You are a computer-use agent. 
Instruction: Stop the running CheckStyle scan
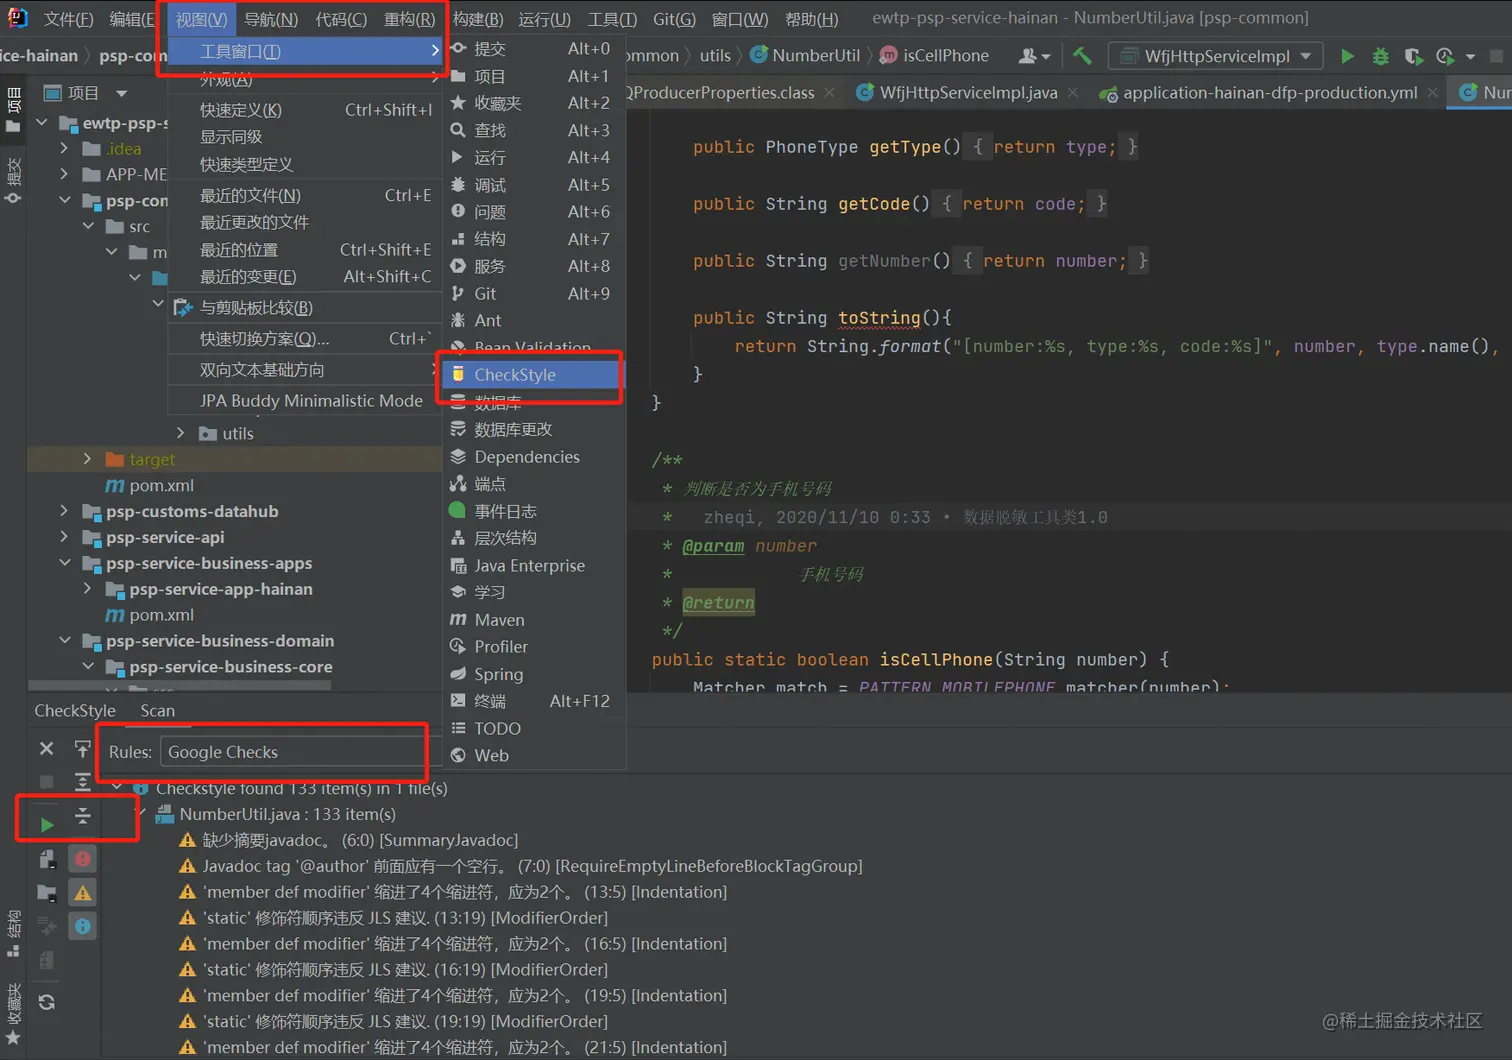click(x=46, y=781)
